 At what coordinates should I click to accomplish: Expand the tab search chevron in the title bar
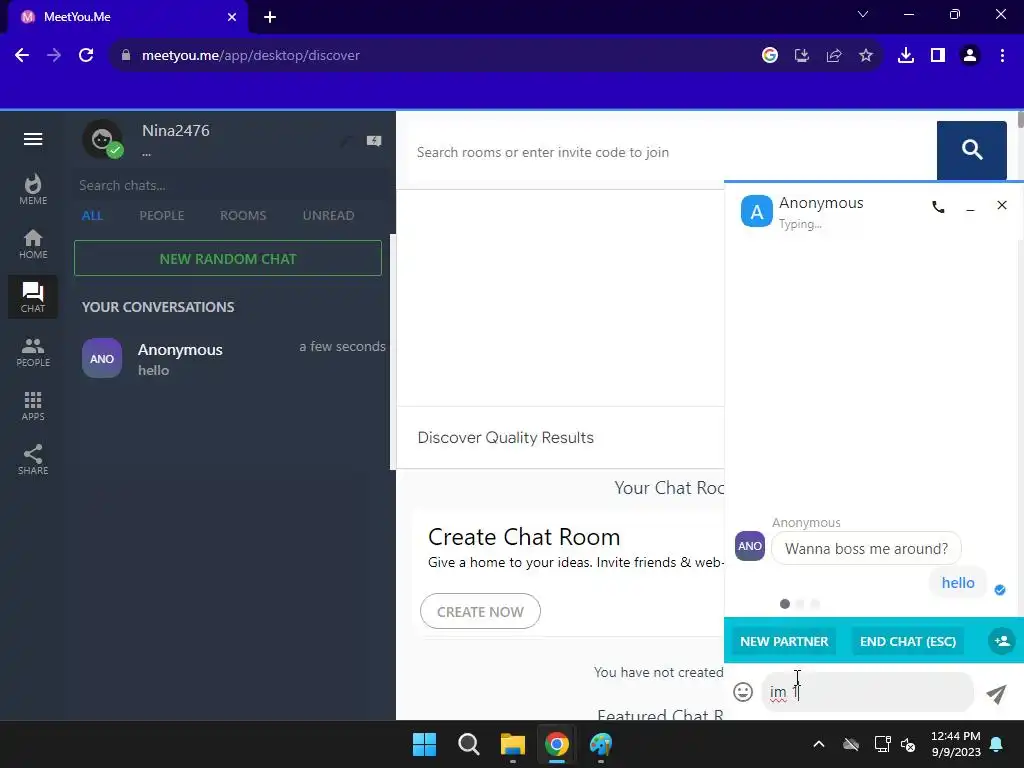(863, 14)
